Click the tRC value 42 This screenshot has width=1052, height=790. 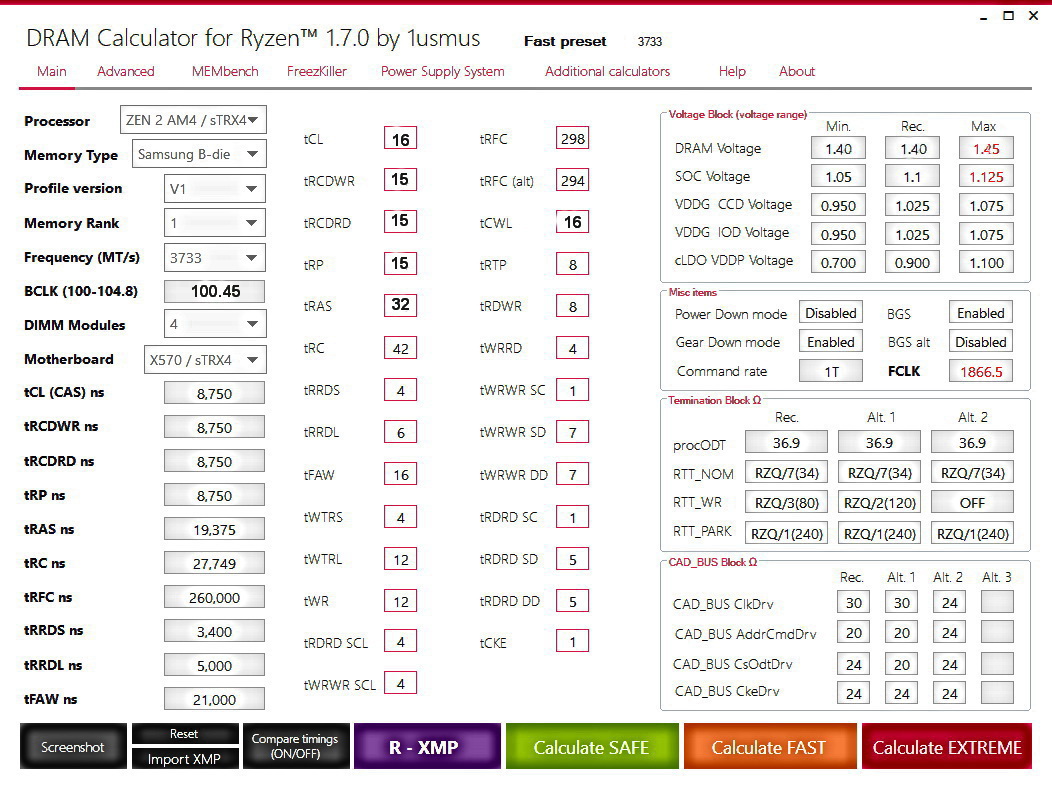[401, 348]
